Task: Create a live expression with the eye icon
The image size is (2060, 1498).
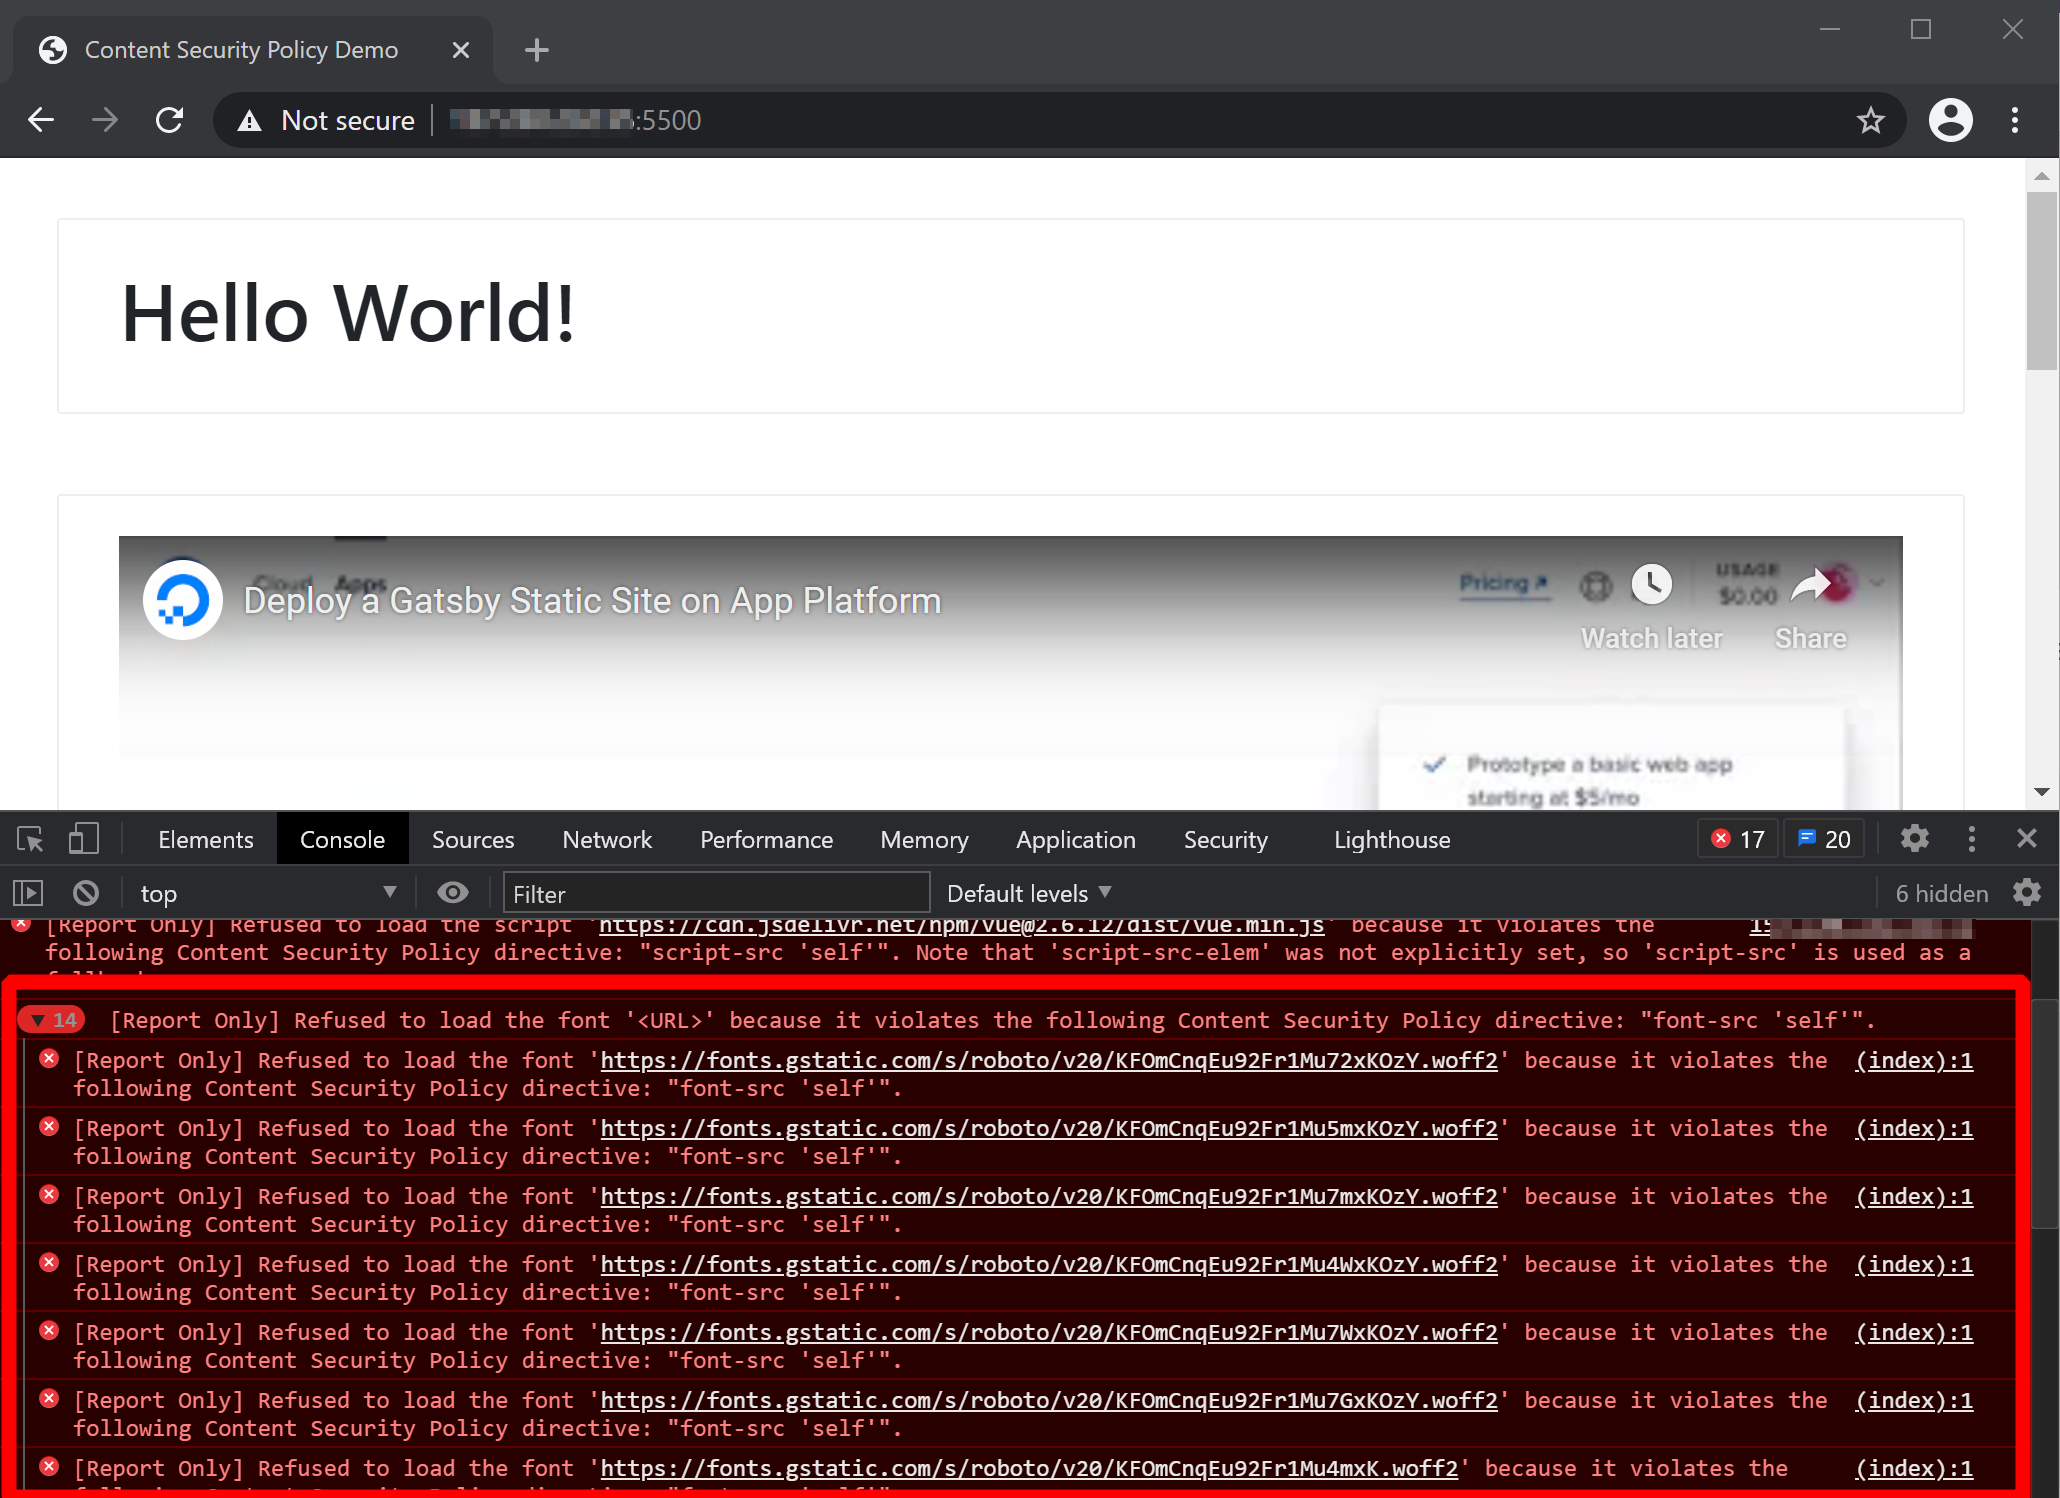Action: (x=453, y=892)
